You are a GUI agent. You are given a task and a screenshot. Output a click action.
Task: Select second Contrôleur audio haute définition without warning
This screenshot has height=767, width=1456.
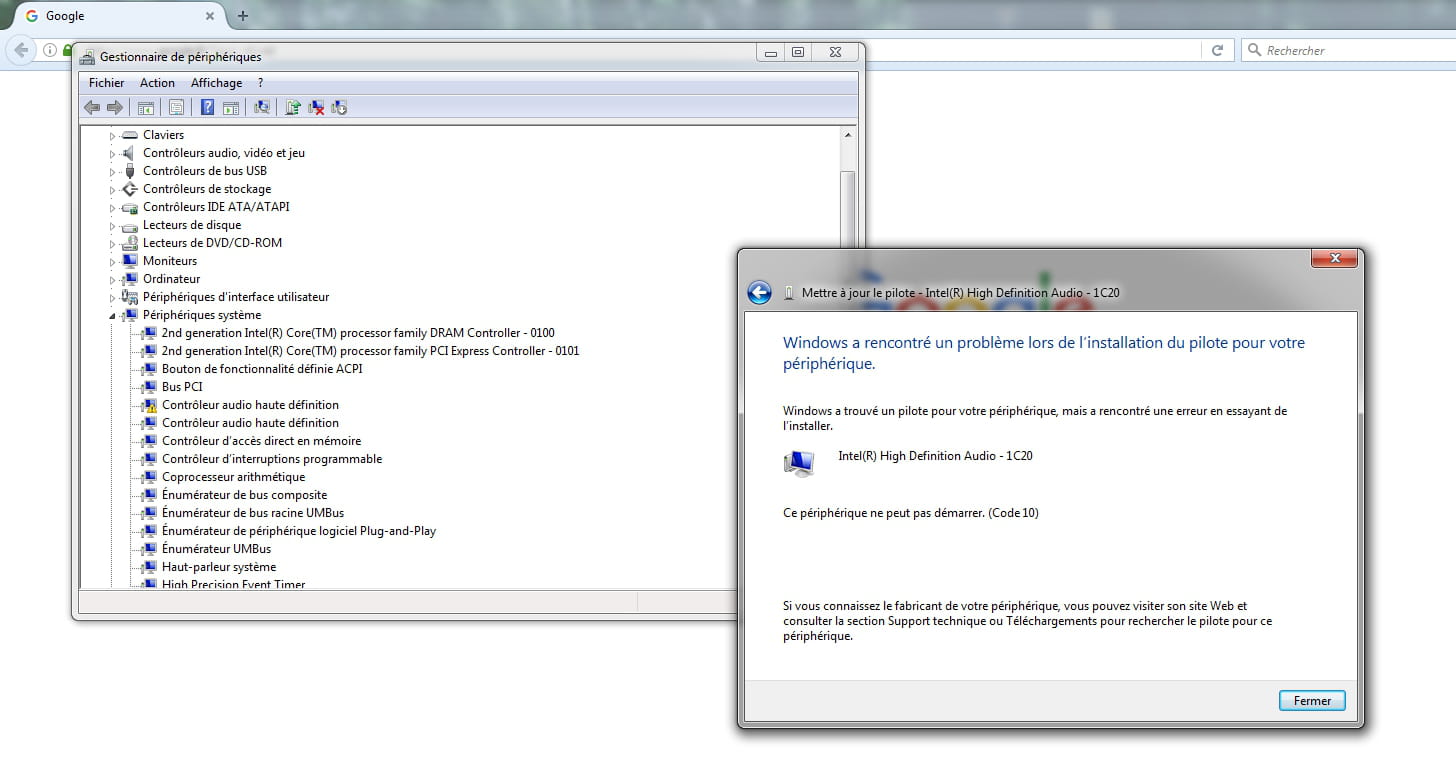(x=250, y=423)
